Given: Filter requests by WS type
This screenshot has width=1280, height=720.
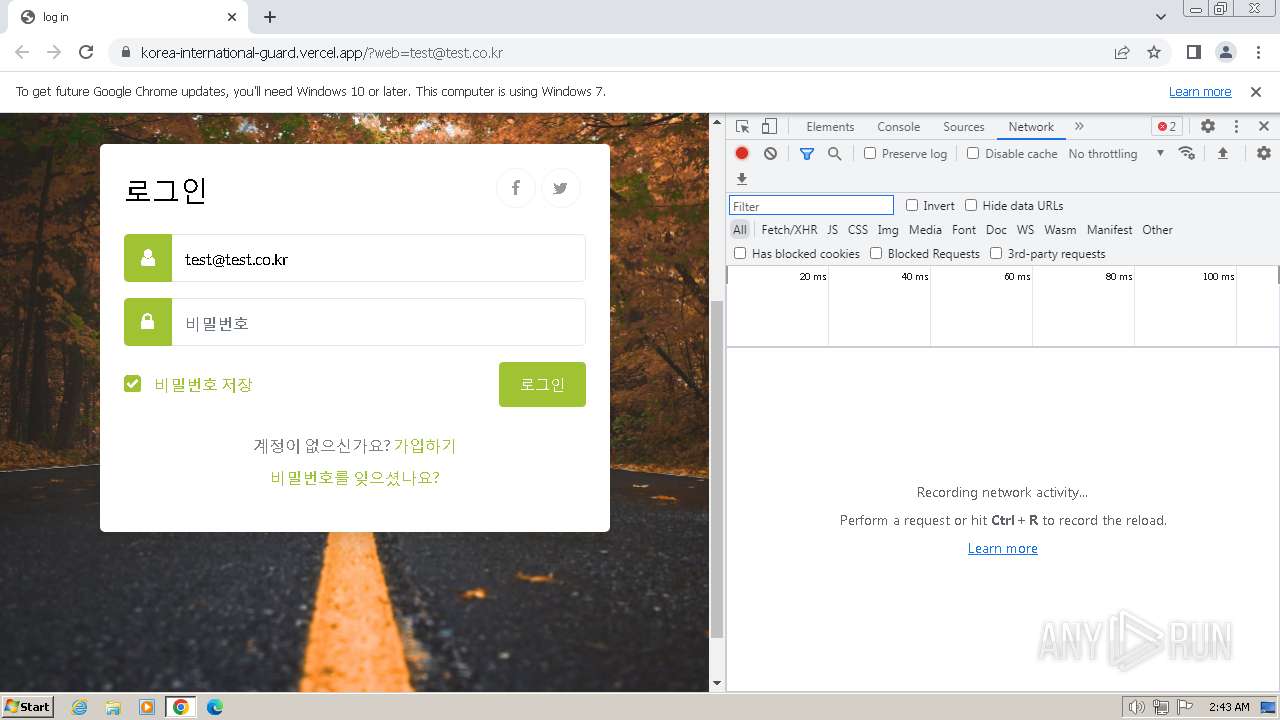Looking at the screenshot, I should [1025, 229].
